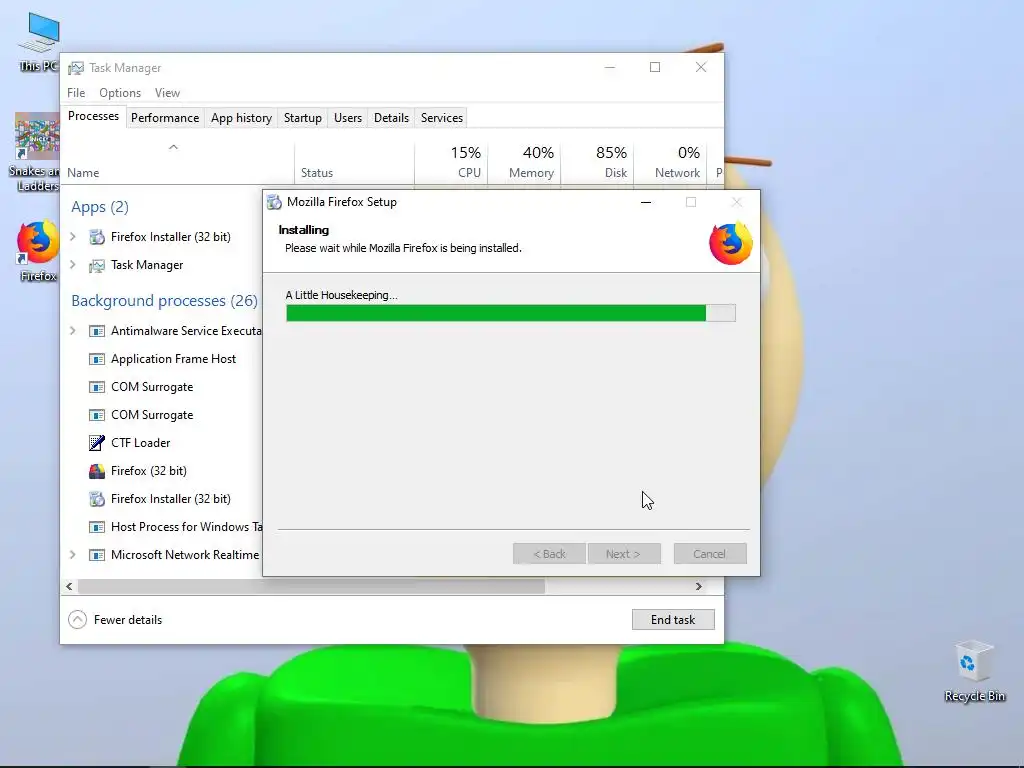Sort by the Status column header
The height and width of the screenshot is (768, 1024).
pos(355,162)
